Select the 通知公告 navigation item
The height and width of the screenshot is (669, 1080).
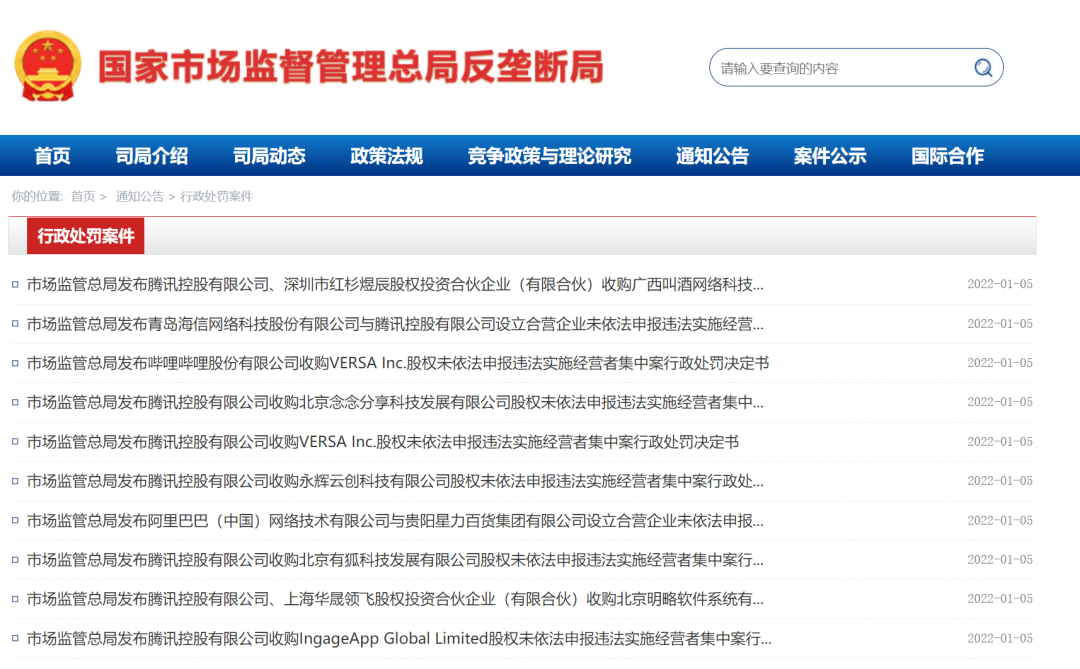(x=712, y=156)
